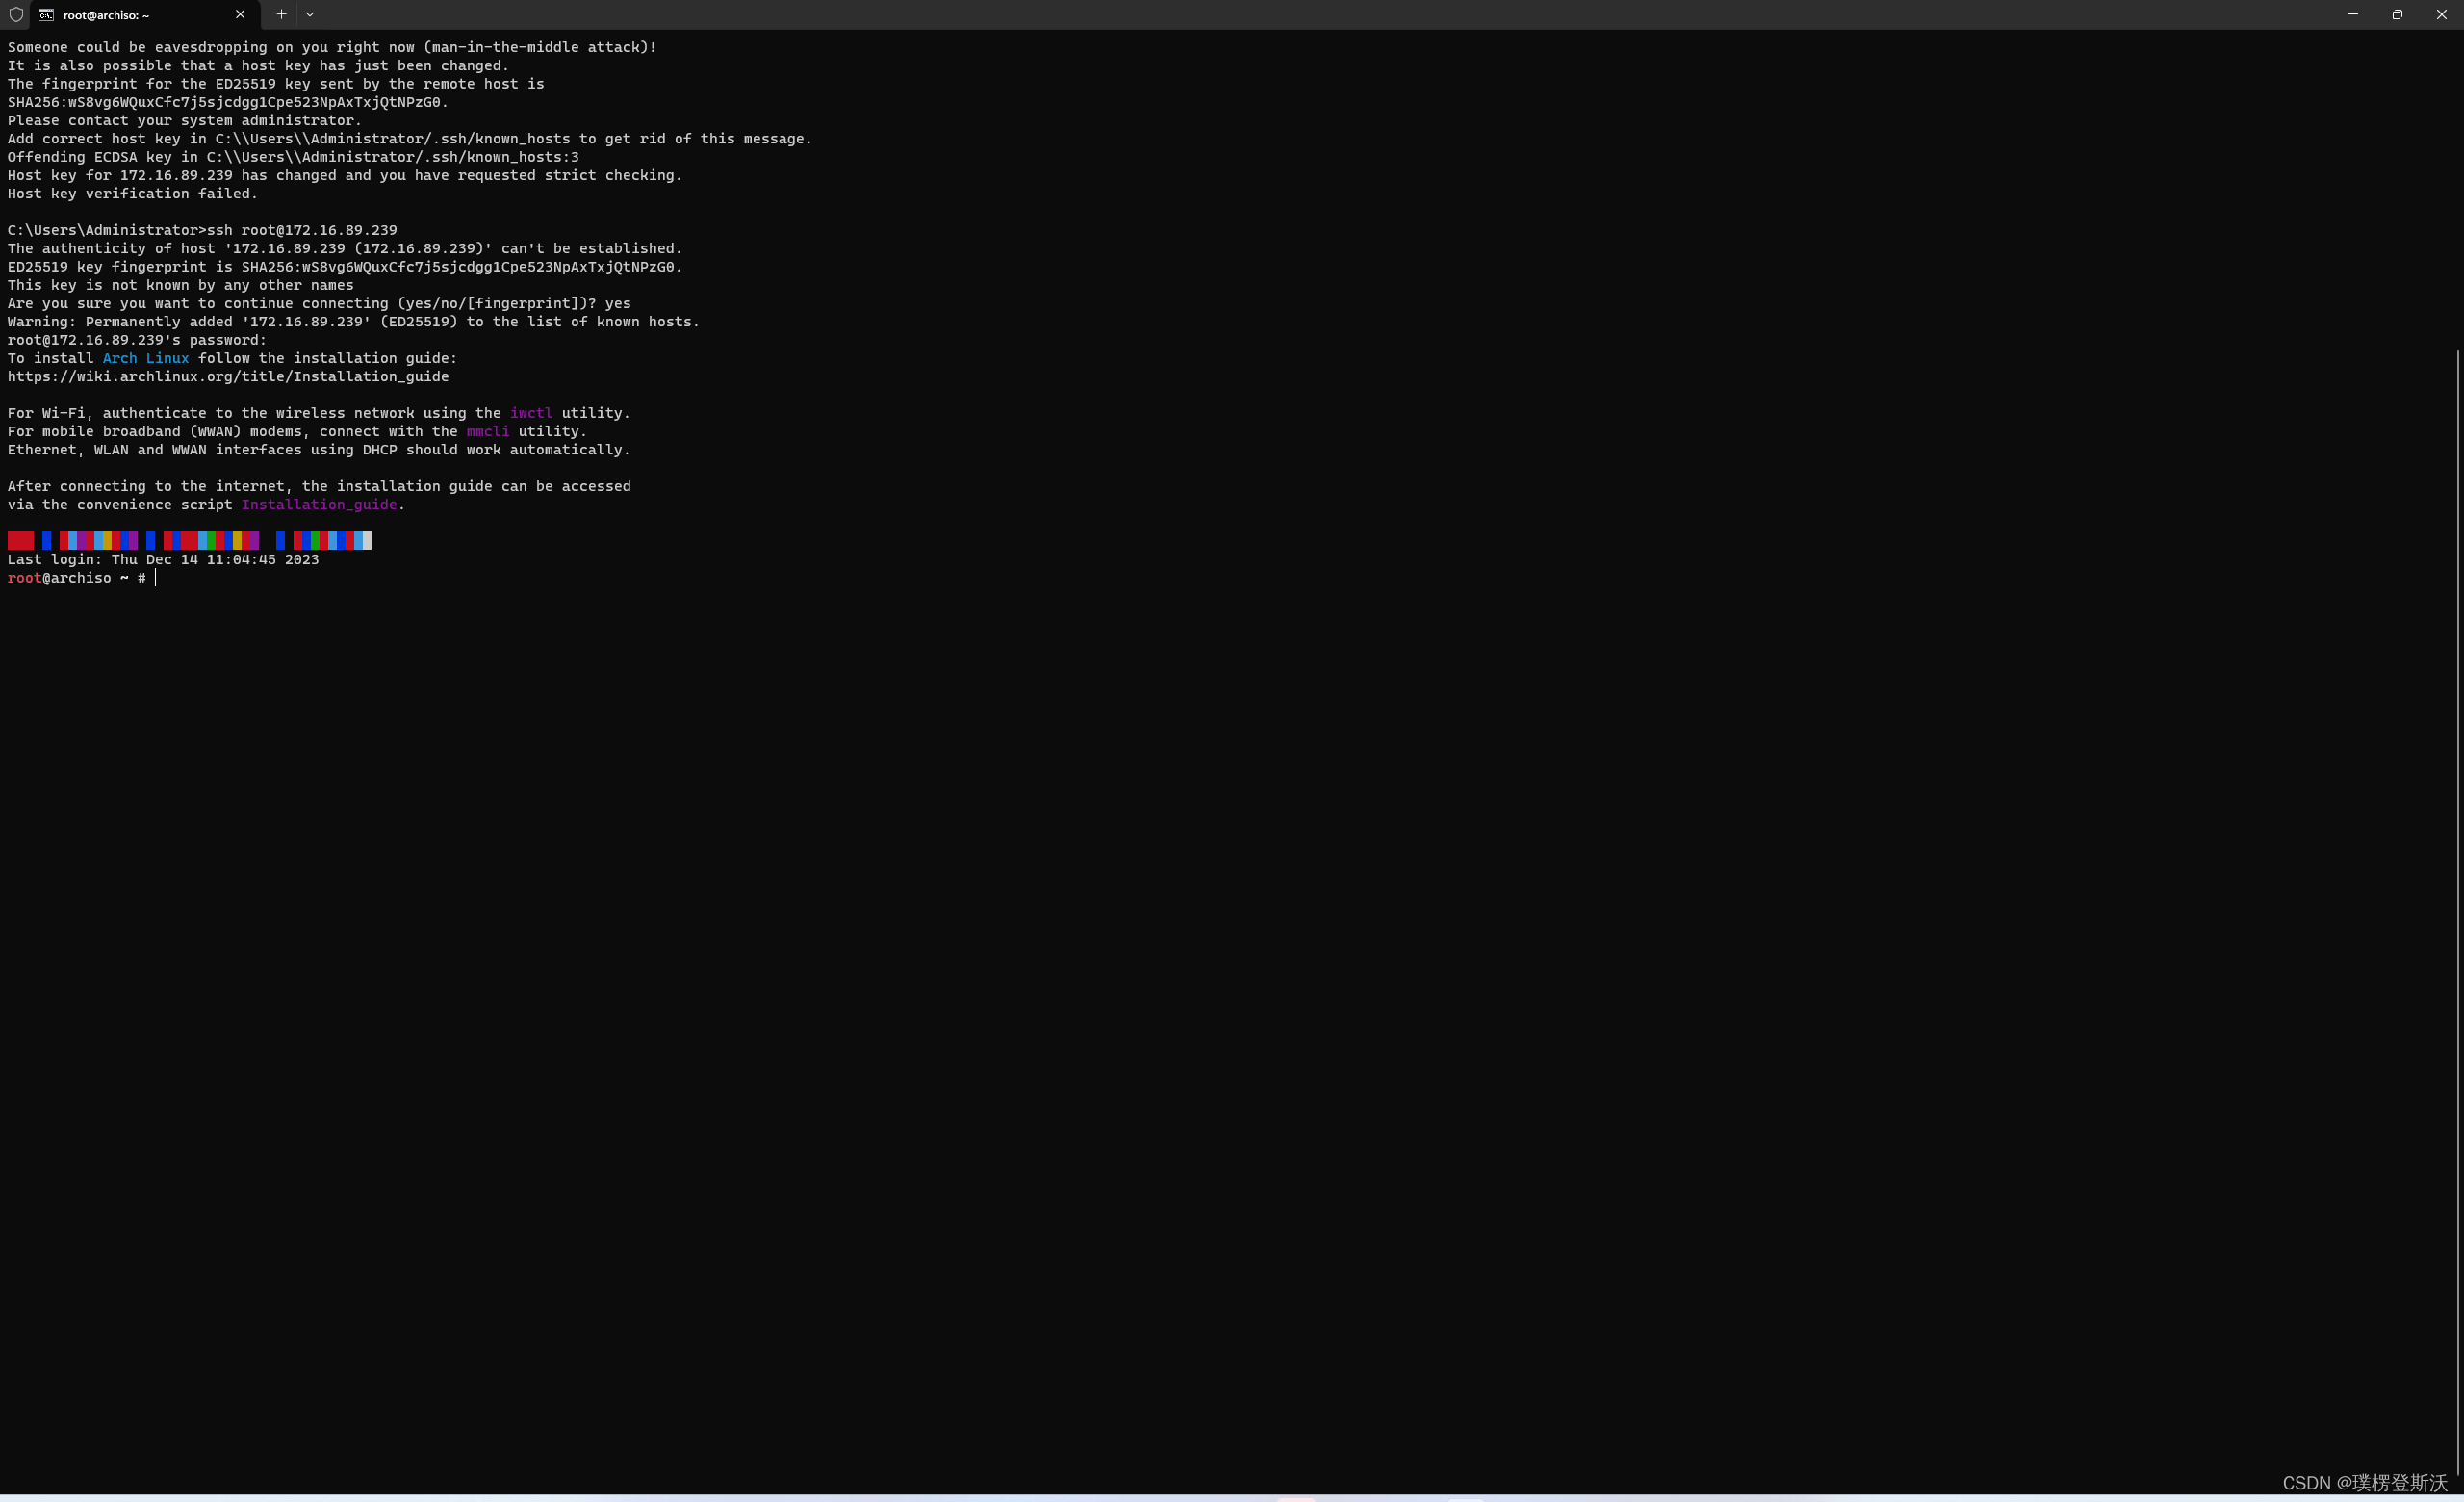Click the 'ssh root@172.16.89.239' command line
The width and height of the screenshot is (2464, 1502).
point(202,230)
